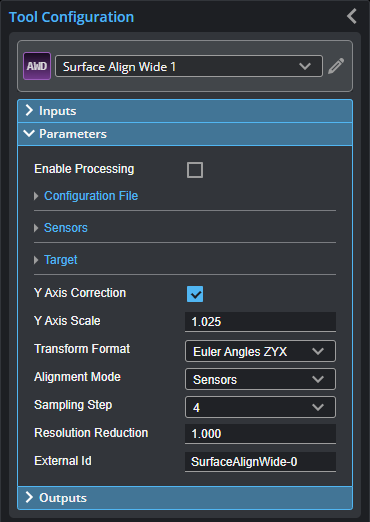Open the Surface Align Wide 1 dropdown
The image size is (370, 522).
pyautogui.click(x=189, y=66)
